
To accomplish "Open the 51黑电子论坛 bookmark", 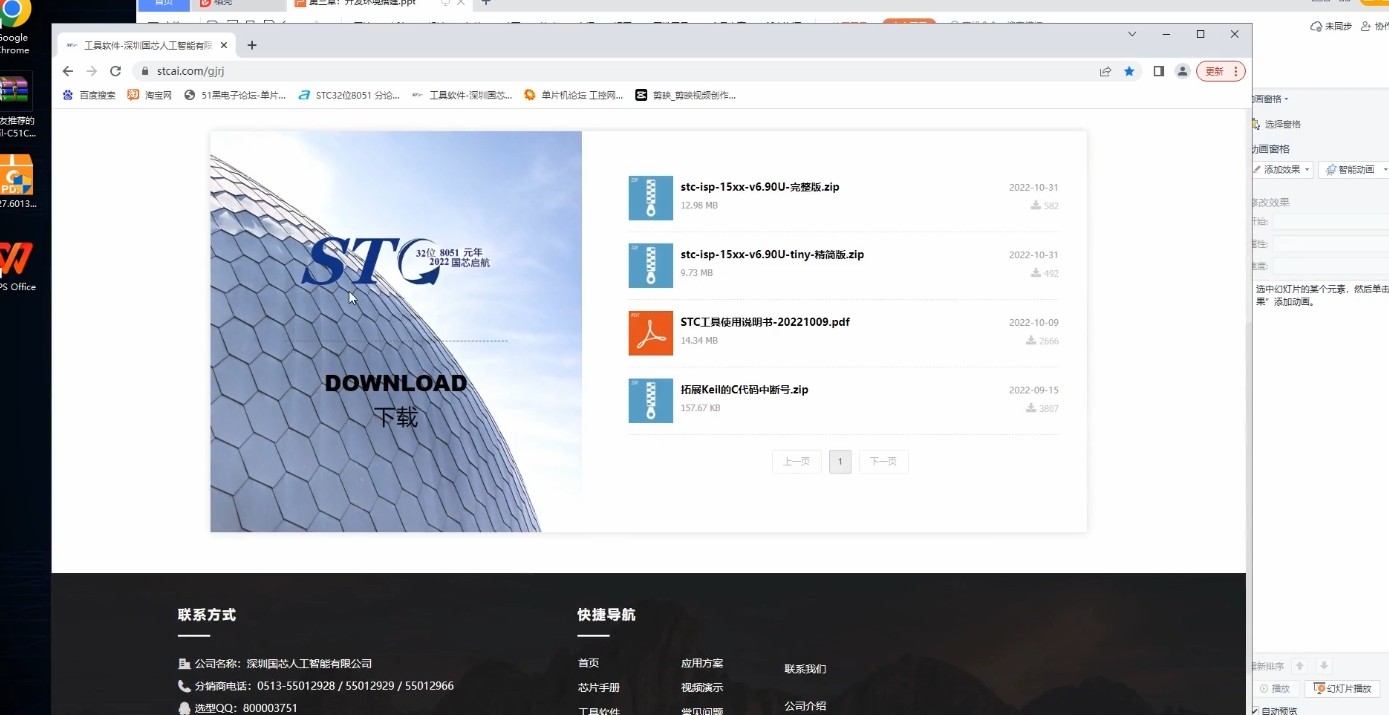I will click(x=236, y=95).
